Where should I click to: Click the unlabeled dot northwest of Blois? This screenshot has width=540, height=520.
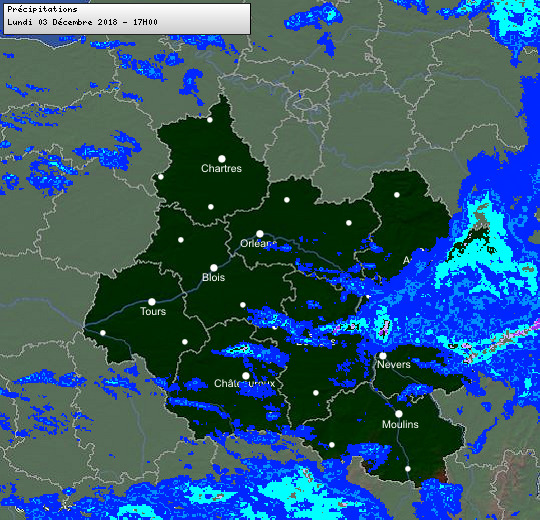click(181, 240)
